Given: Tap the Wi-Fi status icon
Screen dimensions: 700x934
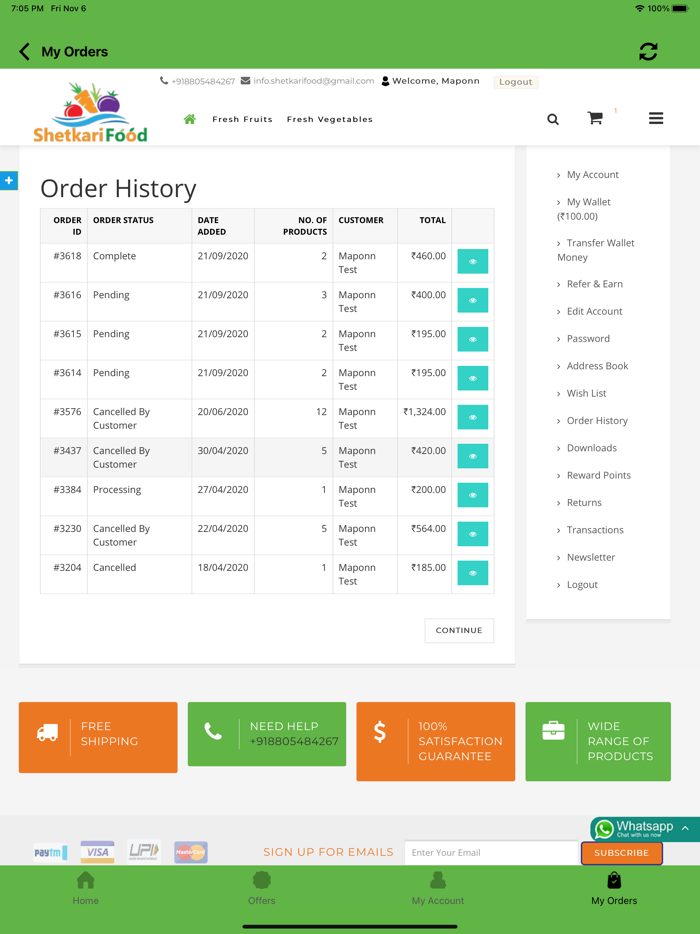Looking at the screenshot, I should coord(640,8).
